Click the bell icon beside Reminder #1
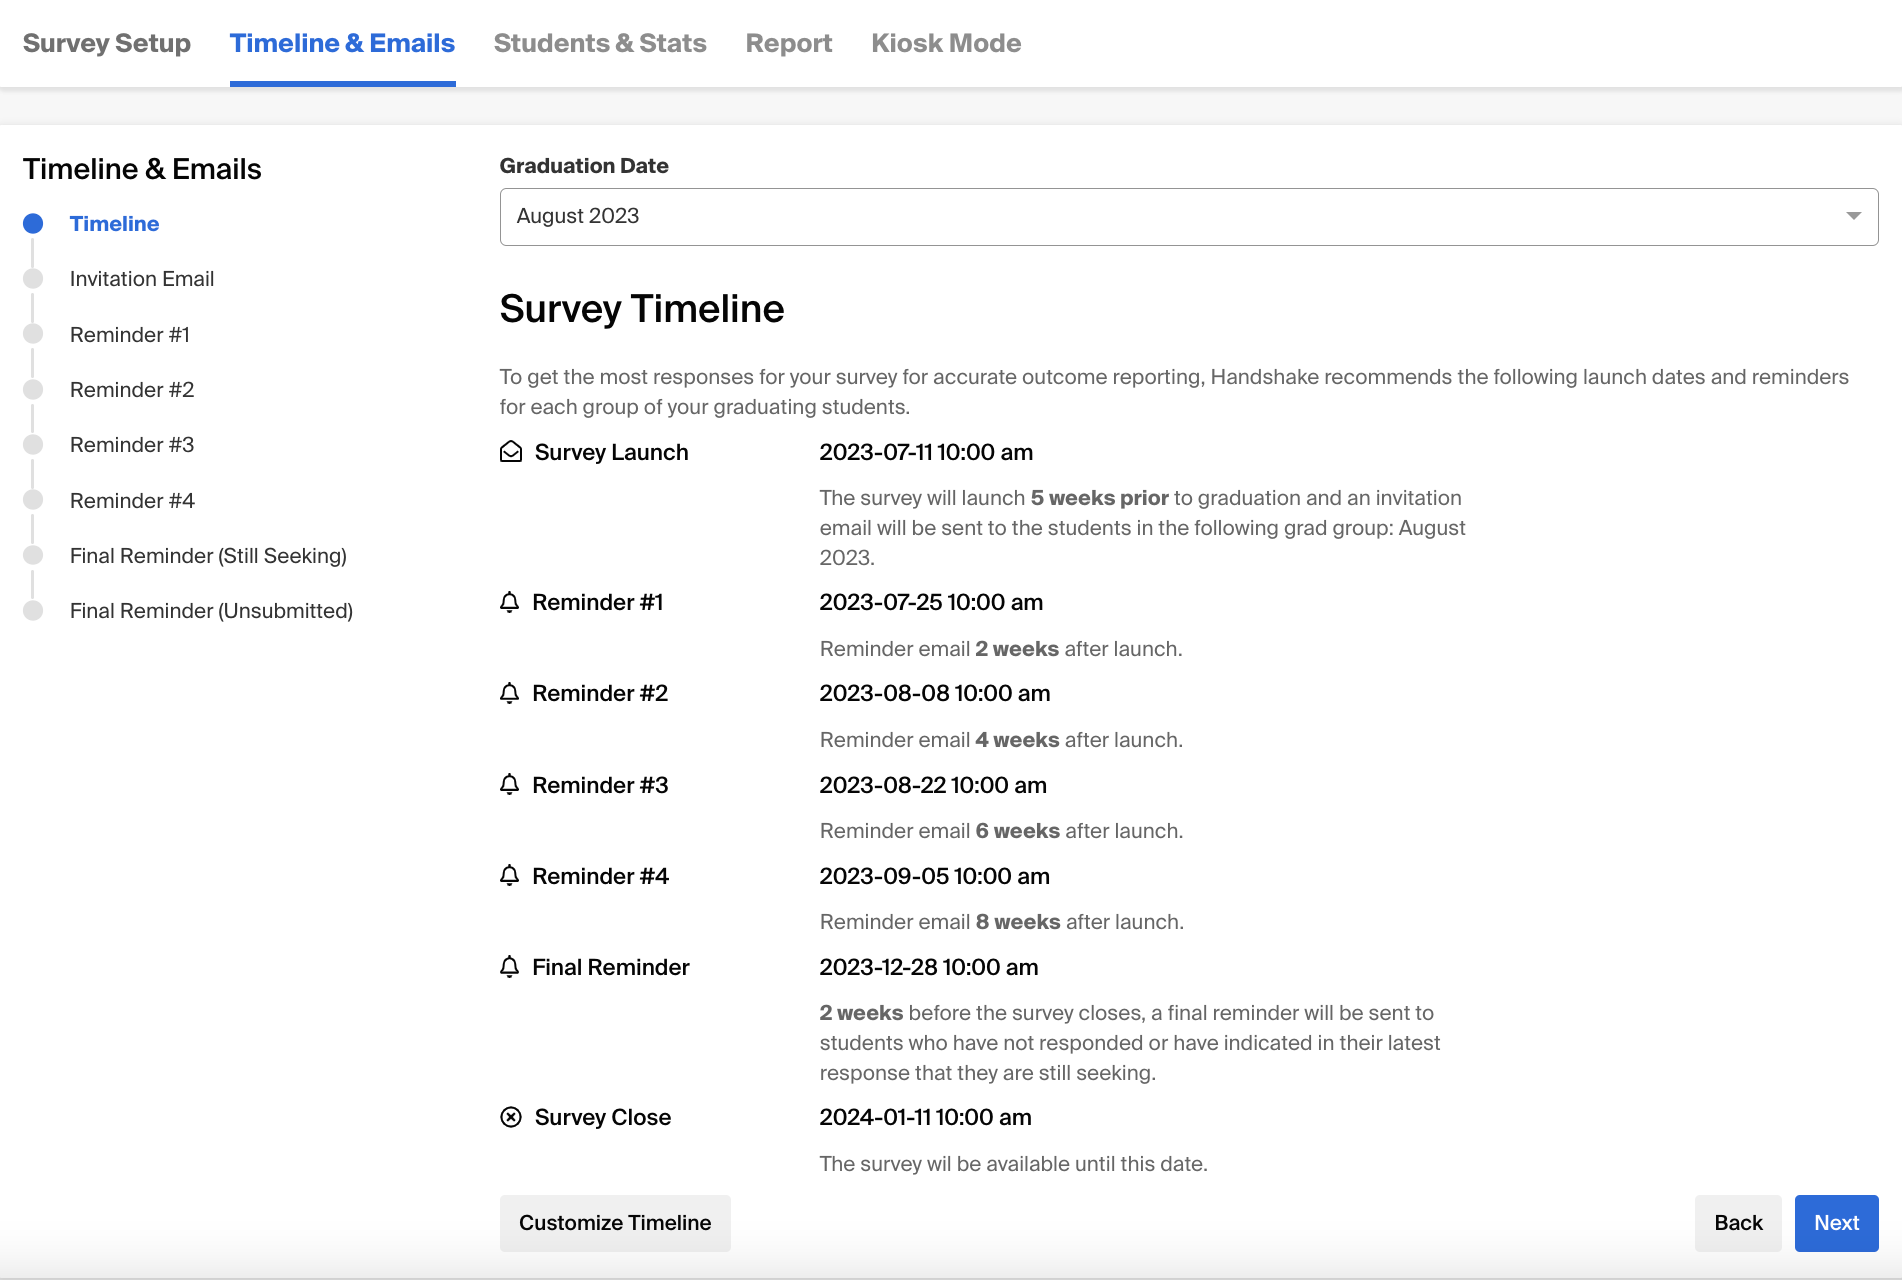This screenshot has width=1902, height=1280. [x=510, y=602]
